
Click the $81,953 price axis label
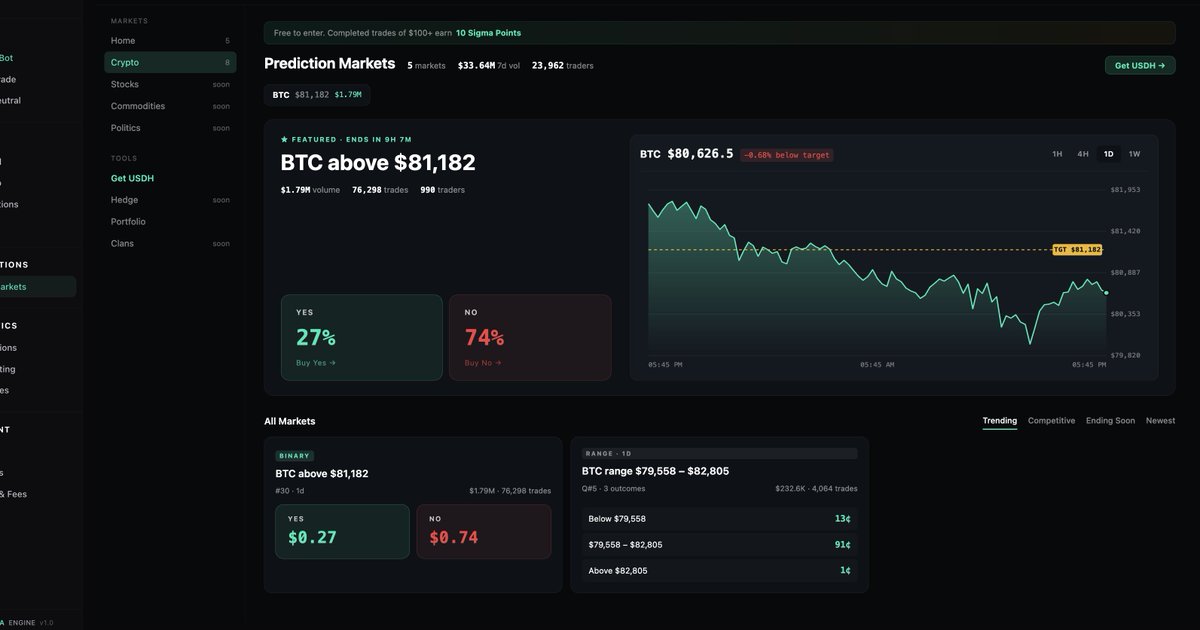click(1125, 189)
